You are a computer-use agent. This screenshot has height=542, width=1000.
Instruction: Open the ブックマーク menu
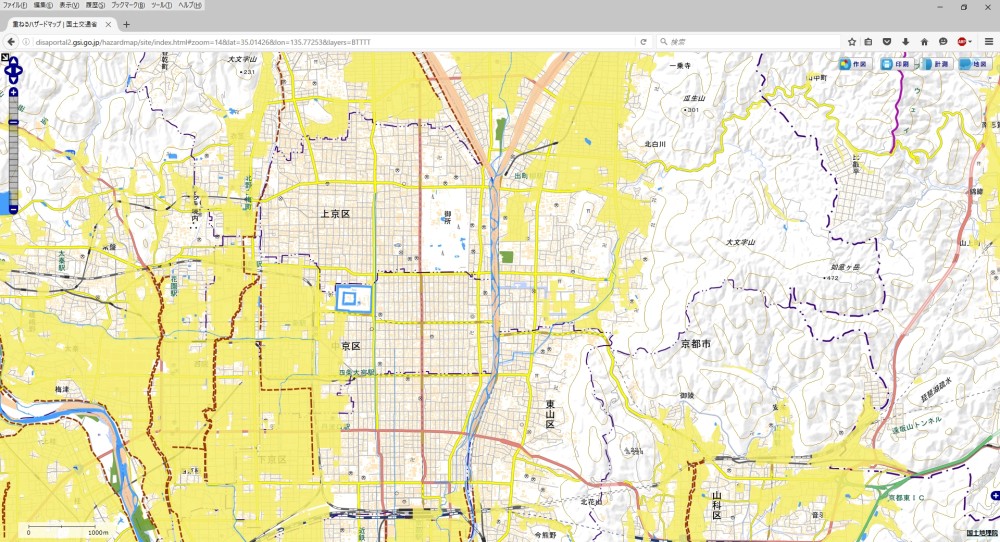click(x=127, y=6)
